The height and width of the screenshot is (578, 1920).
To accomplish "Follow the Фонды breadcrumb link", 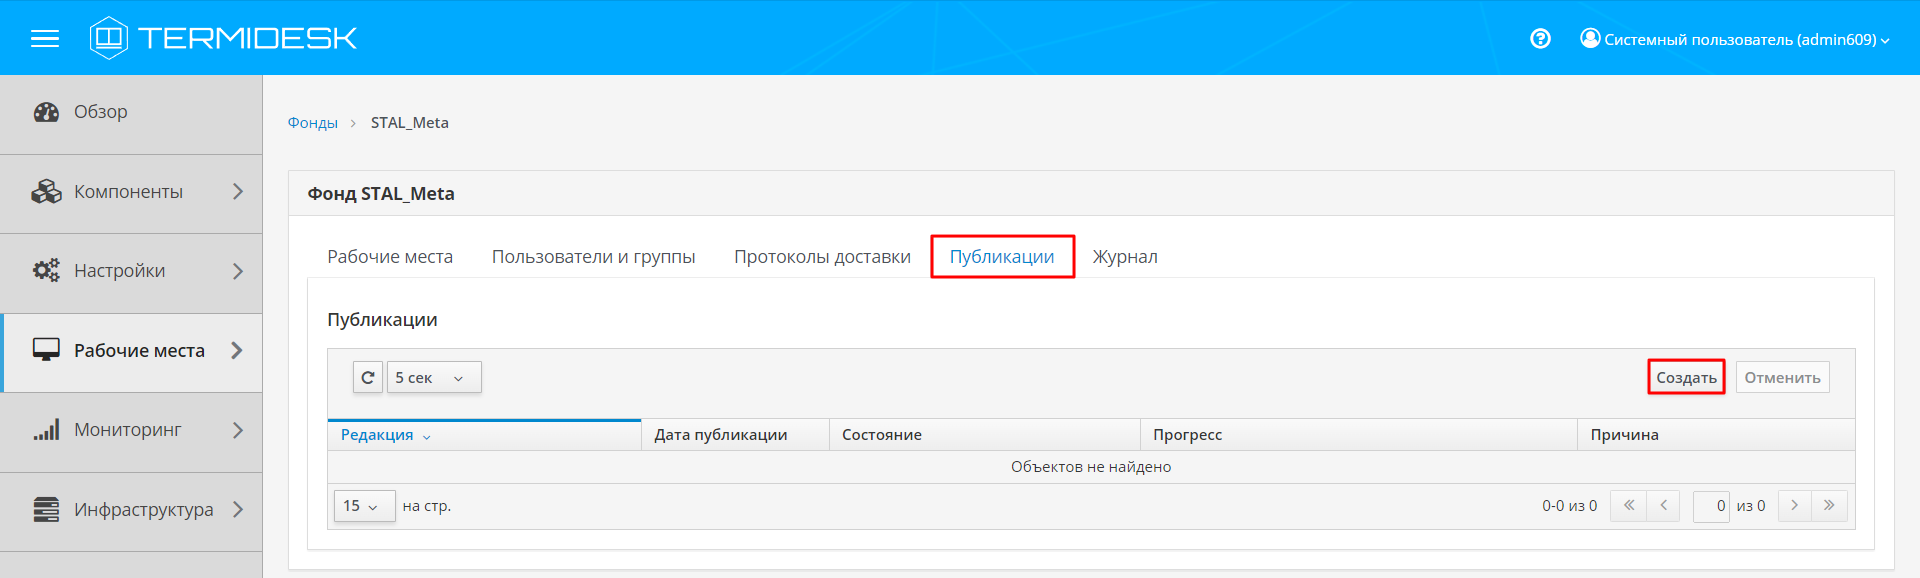I will click(313, 123).
